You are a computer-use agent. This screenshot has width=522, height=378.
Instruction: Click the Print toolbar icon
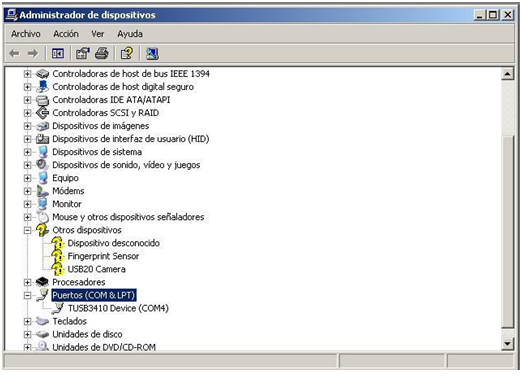(102, 53)
